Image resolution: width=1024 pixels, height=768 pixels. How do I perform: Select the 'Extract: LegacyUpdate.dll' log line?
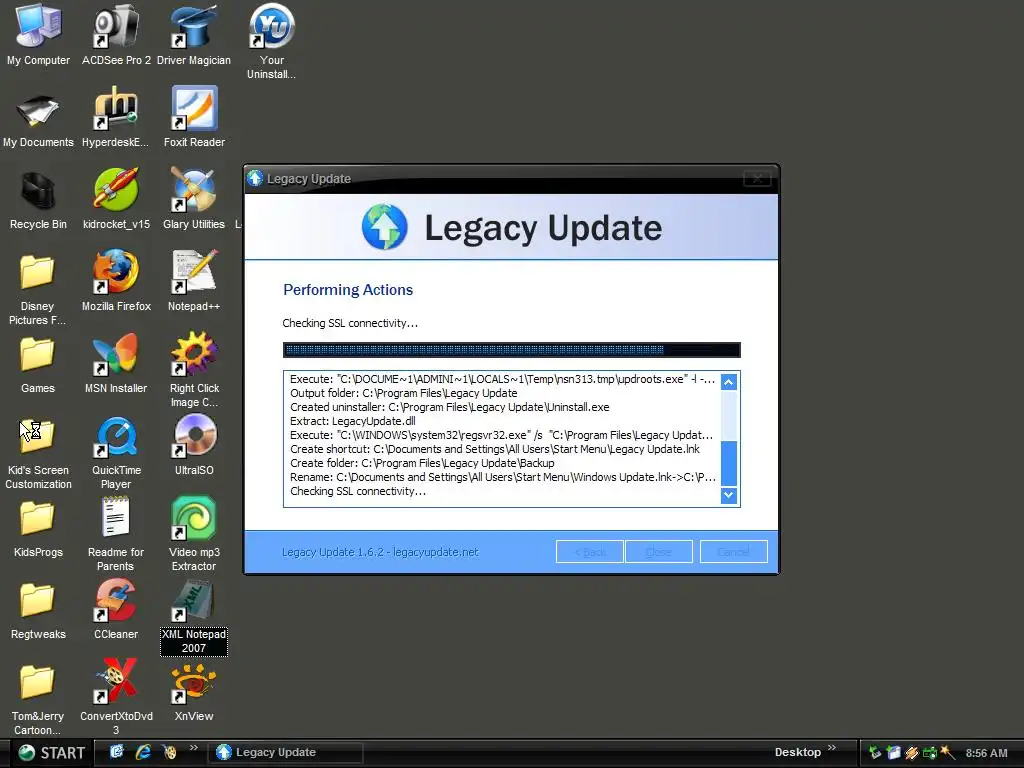click(353, 421)
